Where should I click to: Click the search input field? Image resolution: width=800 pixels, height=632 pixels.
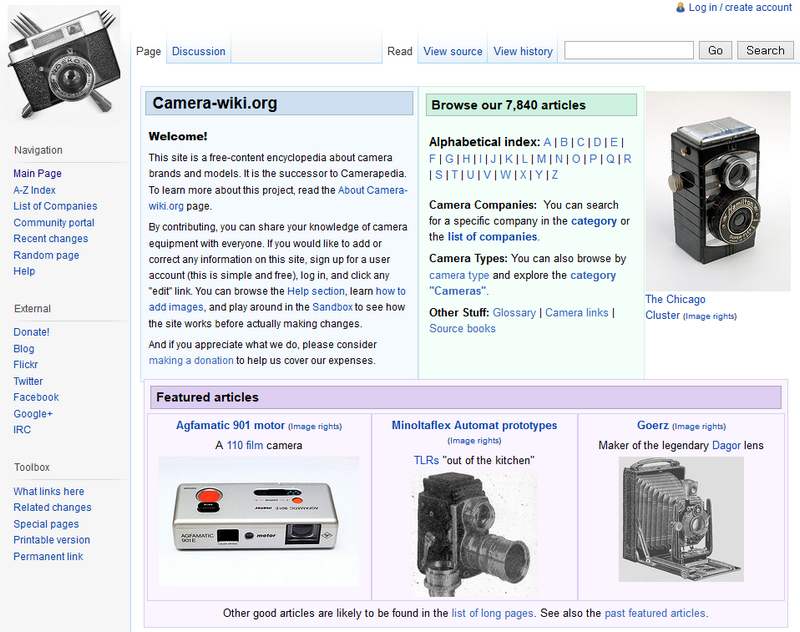point(629,50)
